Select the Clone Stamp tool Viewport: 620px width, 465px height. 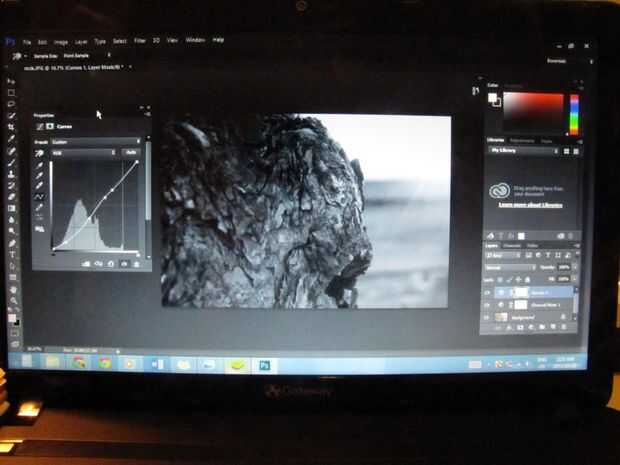(x=11, y=174)
